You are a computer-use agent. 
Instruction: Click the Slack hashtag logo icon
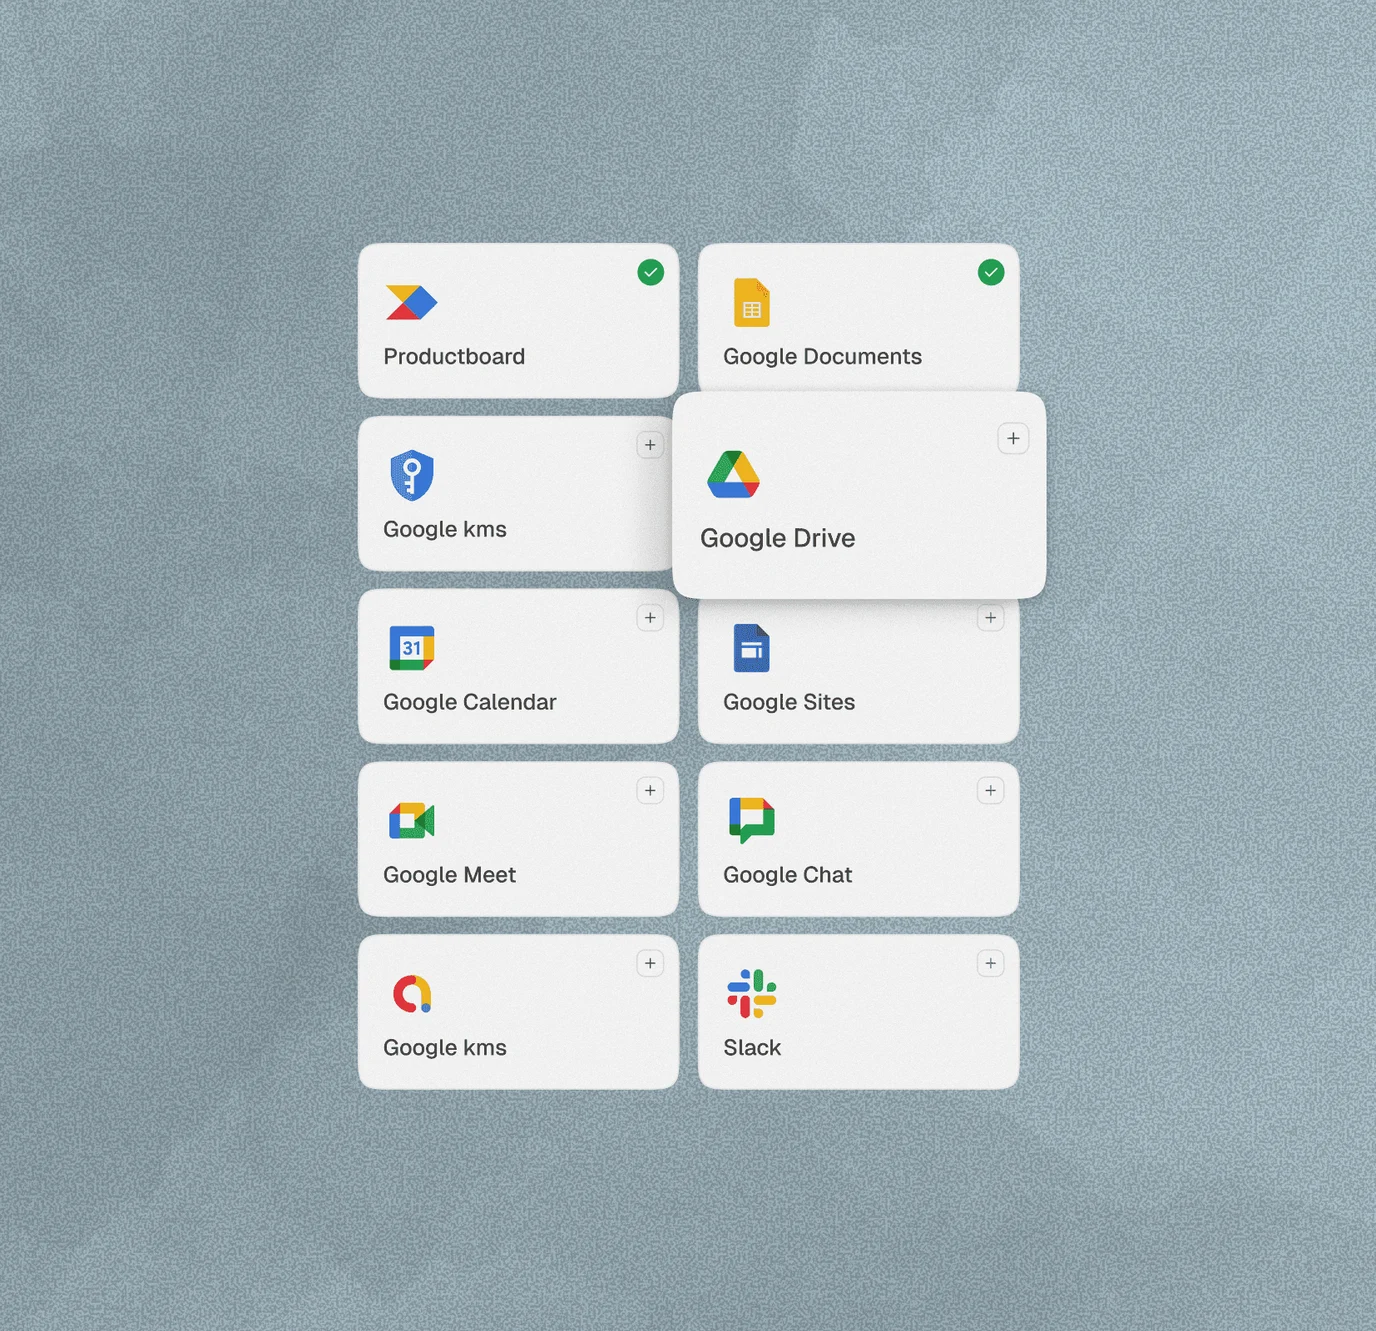pyautogui.click(x=752, y=994)
